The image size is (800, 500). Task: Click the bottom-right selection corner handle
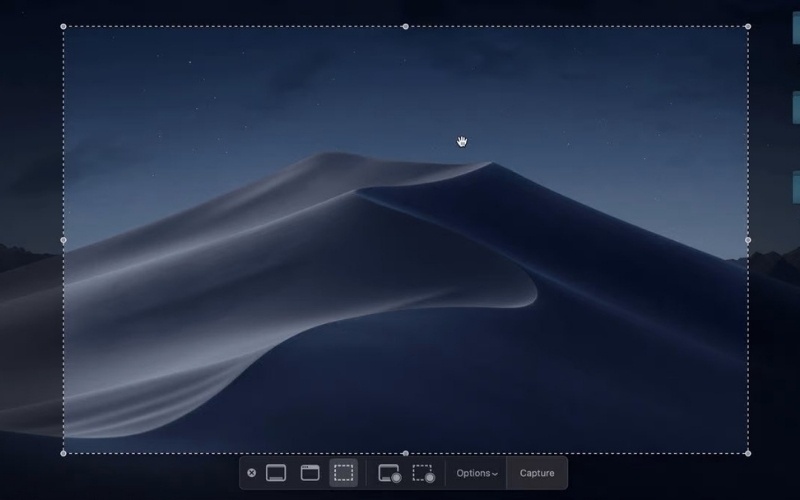pos(748,453)
